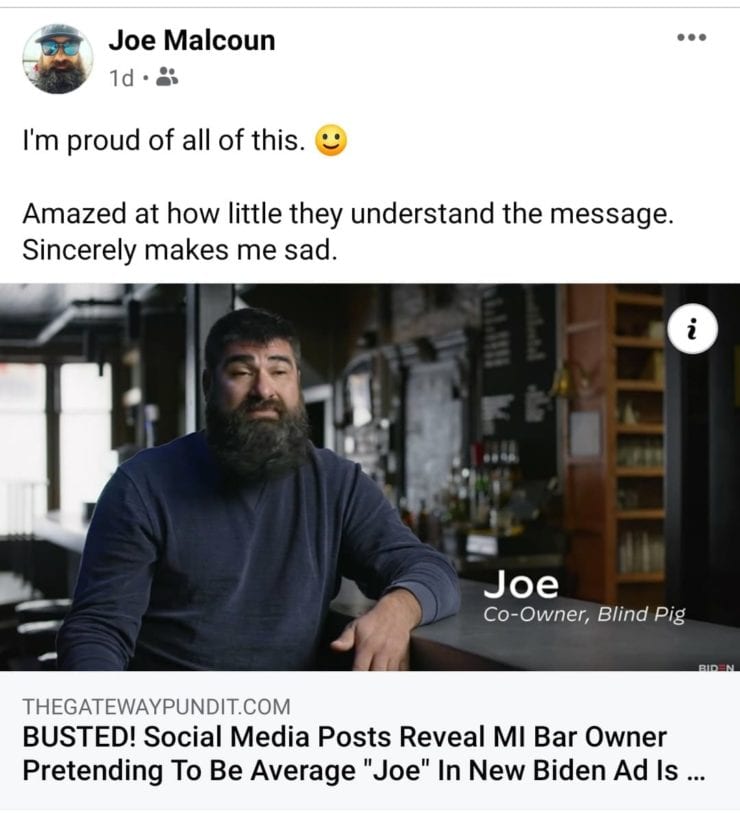Open the bearded man link preview image
The width and height of the screenshot is (740, 813).
pyautogui.click(x=370, y=477)
